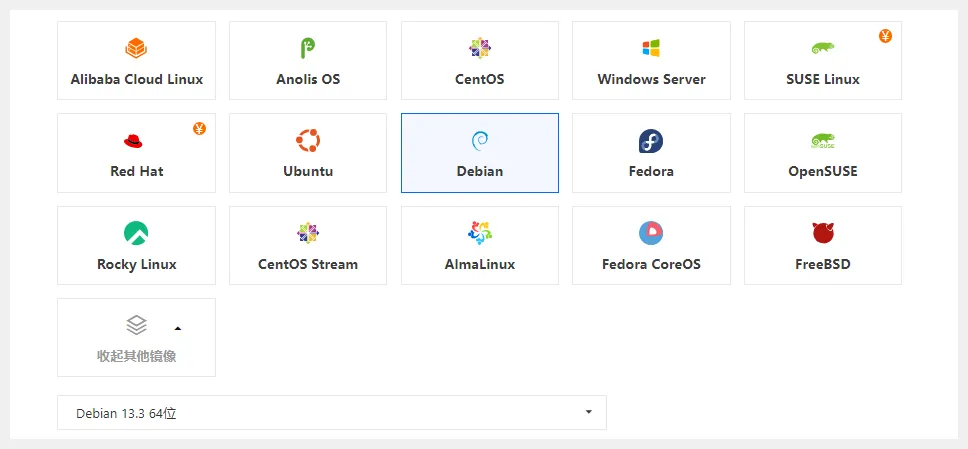Click the 收起其他镜像 stacked layers icon

click(137, 325)
